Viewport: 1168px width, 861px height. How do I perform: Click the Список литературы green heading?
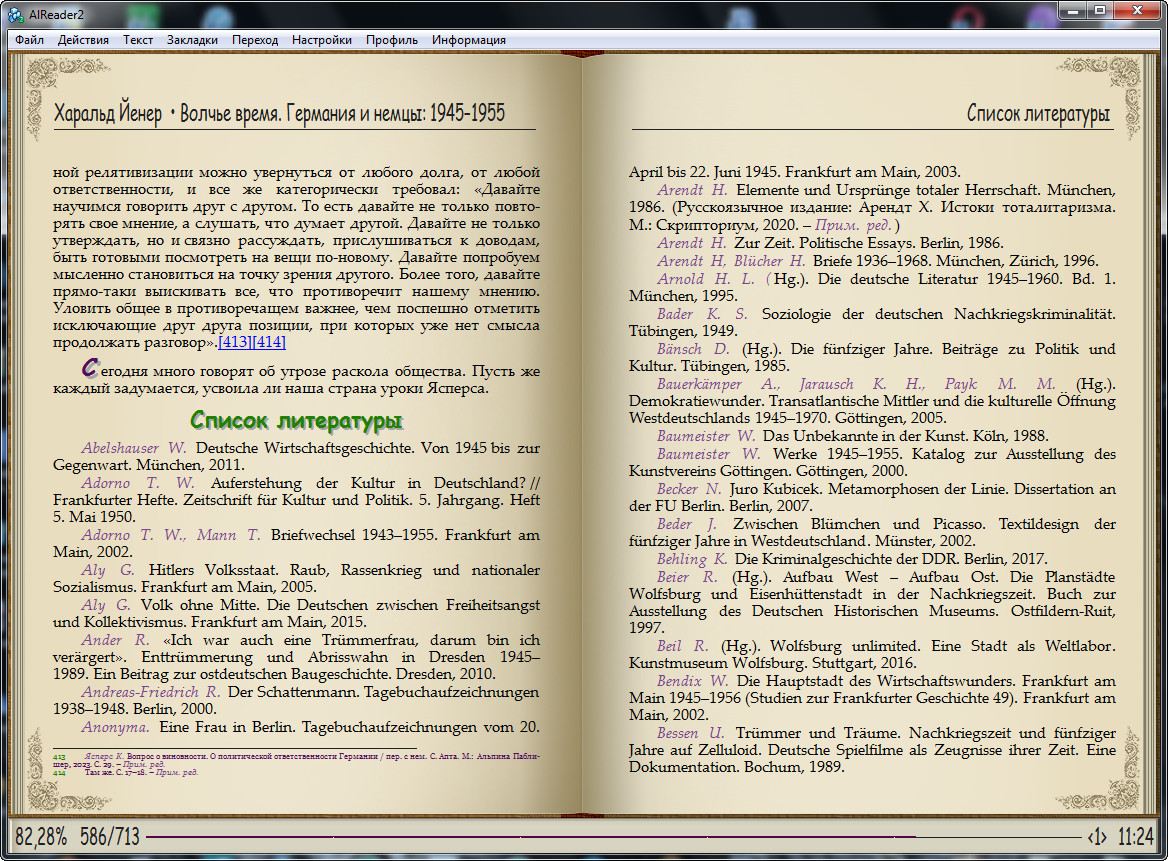(296, 421)
